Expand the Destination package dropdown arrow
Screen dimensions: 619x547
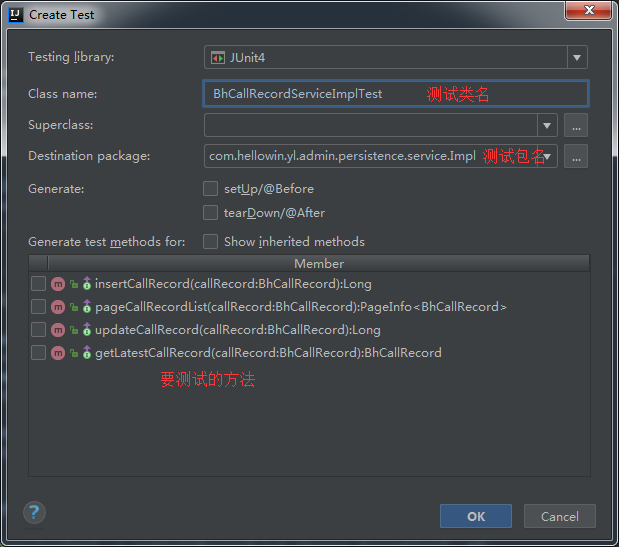546,156
